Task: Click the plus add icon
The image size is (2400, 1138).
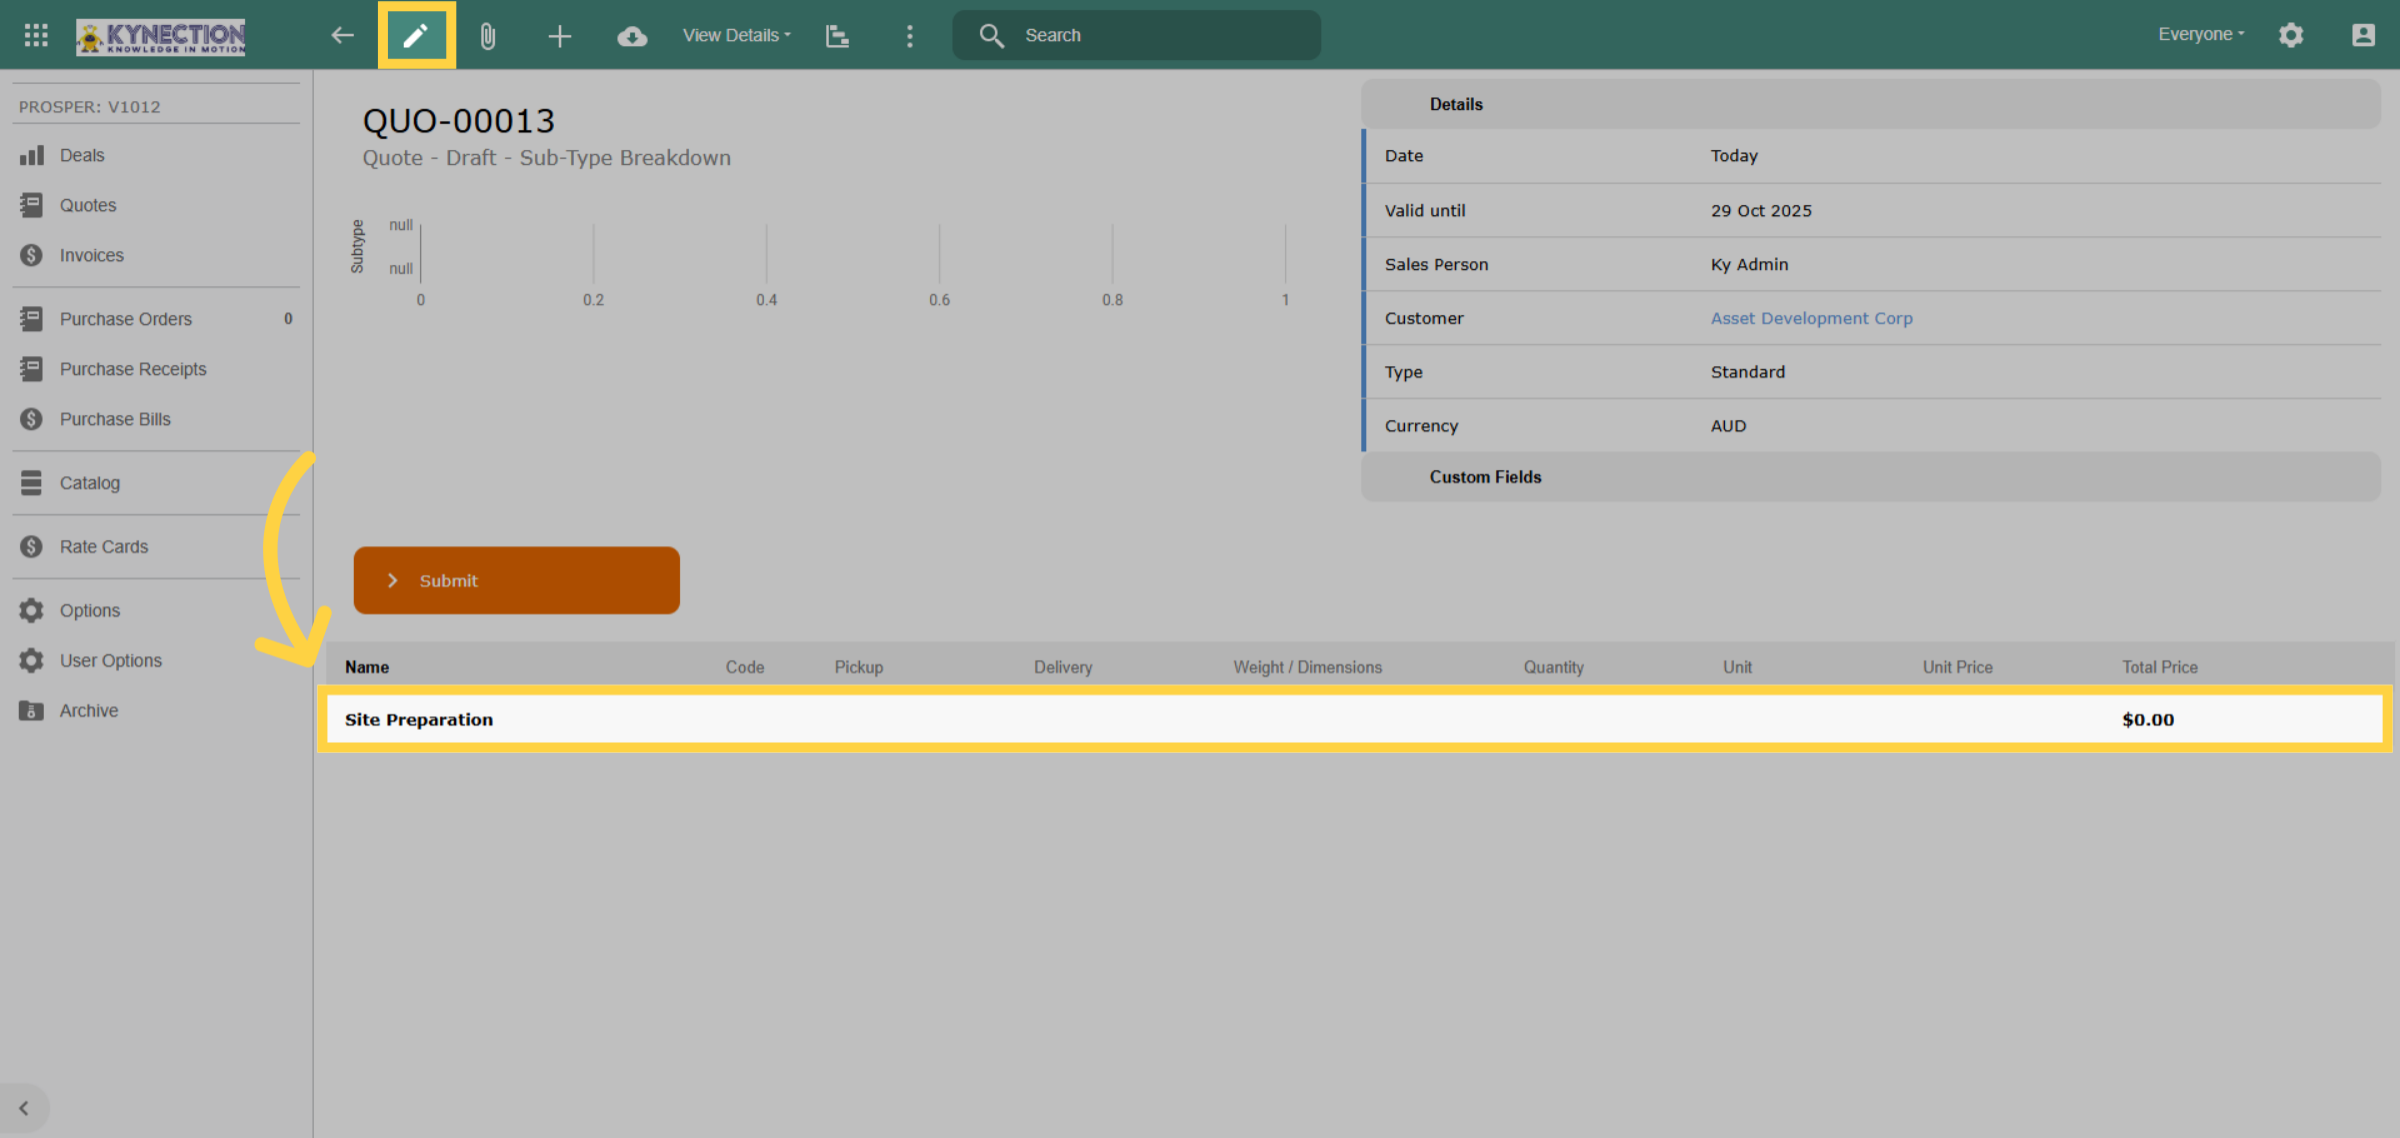Action: pyautogui.click(x=560, y=37)
